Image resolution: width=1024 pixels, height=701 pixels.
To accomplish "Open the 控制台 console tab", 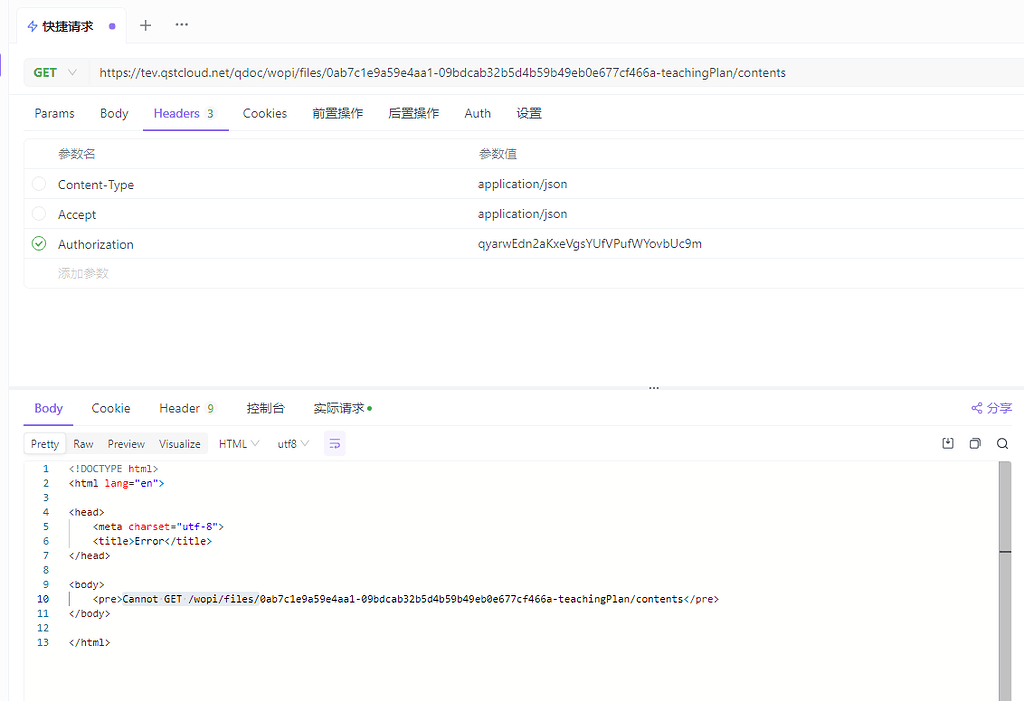I will click(265, 408).
